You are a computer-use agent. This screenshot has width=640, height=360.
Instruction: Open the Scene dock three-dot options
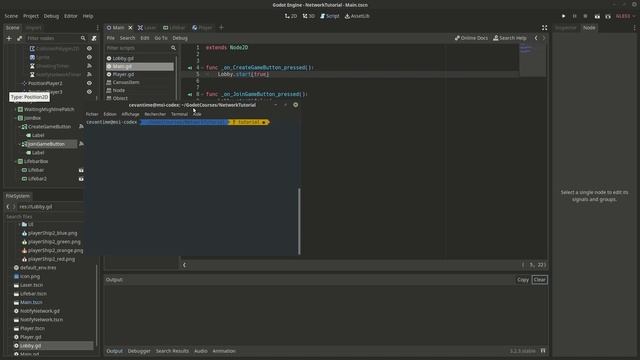pyautogui.click(x=97, y=28)
